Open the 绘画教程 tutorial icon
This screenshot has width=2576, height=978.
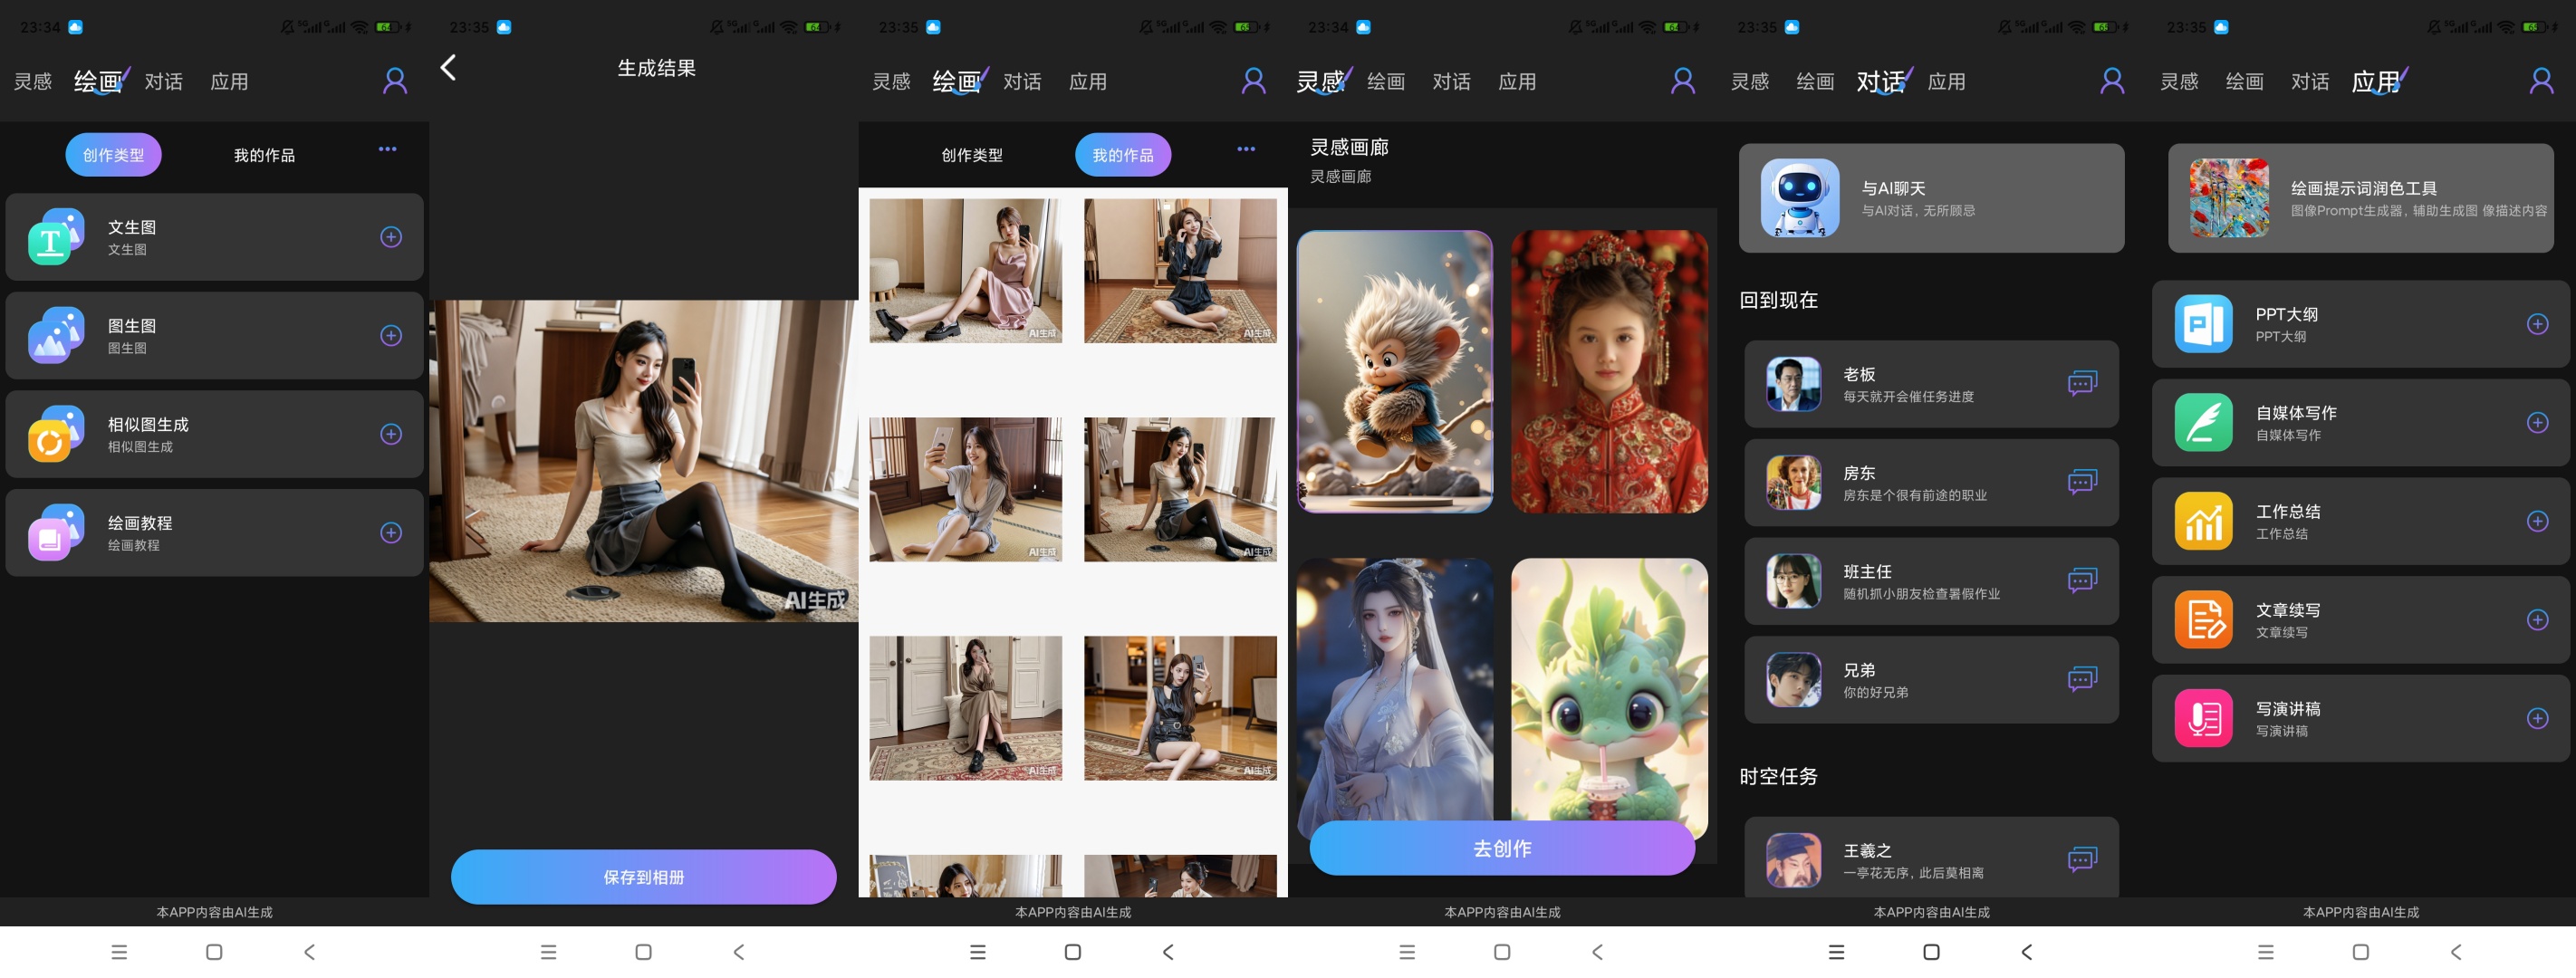pos(56,533)
